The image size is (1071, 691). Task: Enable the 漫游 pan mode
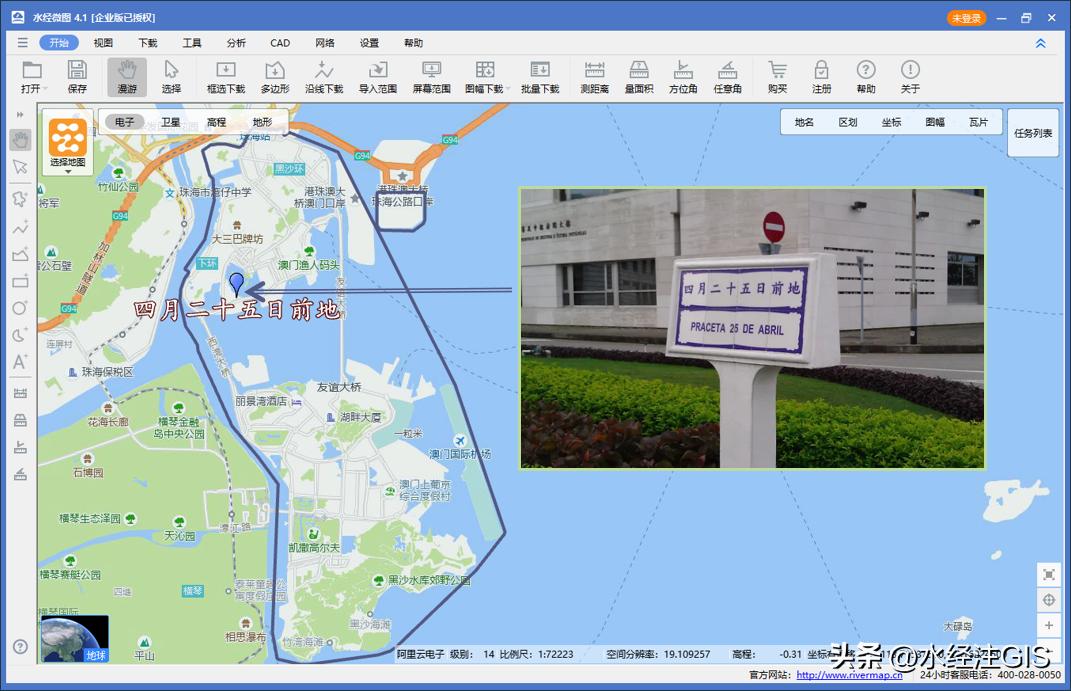[127, 76]
